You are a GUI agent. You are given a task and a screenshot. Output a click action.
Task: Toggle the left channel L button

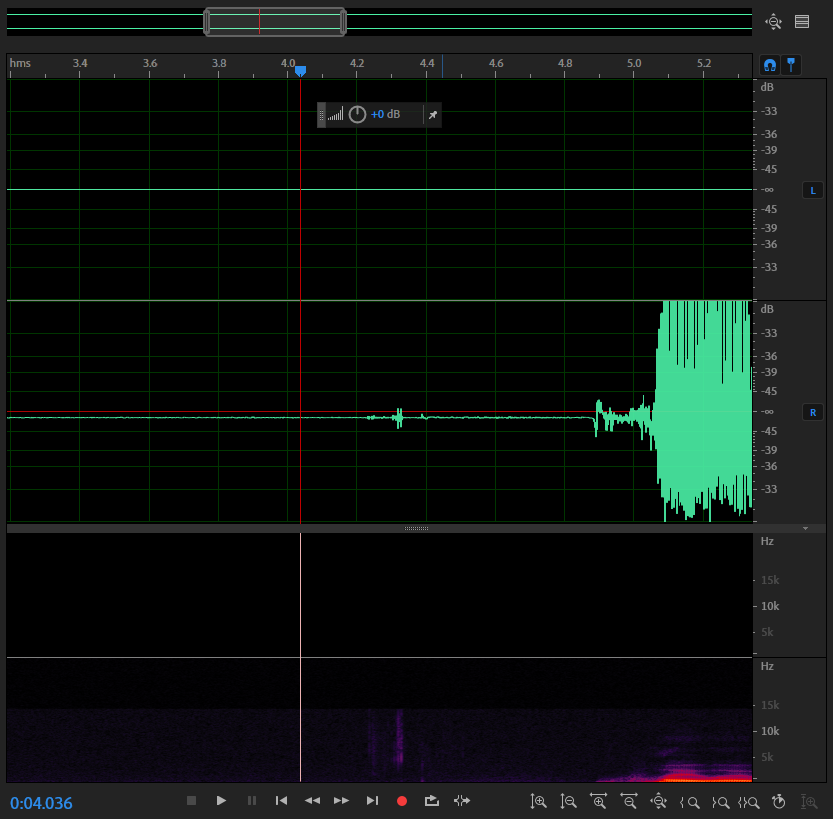coord(812,190)
